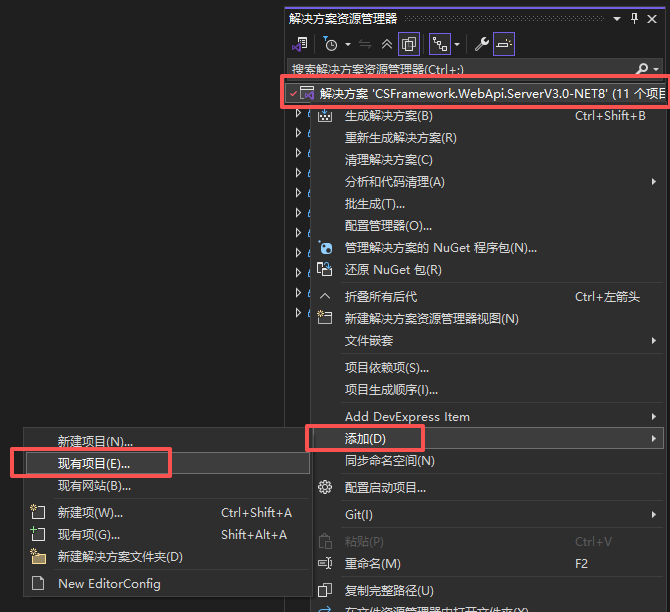This screenshot has height=612, width=670.
Task: Expand the 文件嵌套 submenu
Action: (x=487, y=341)
